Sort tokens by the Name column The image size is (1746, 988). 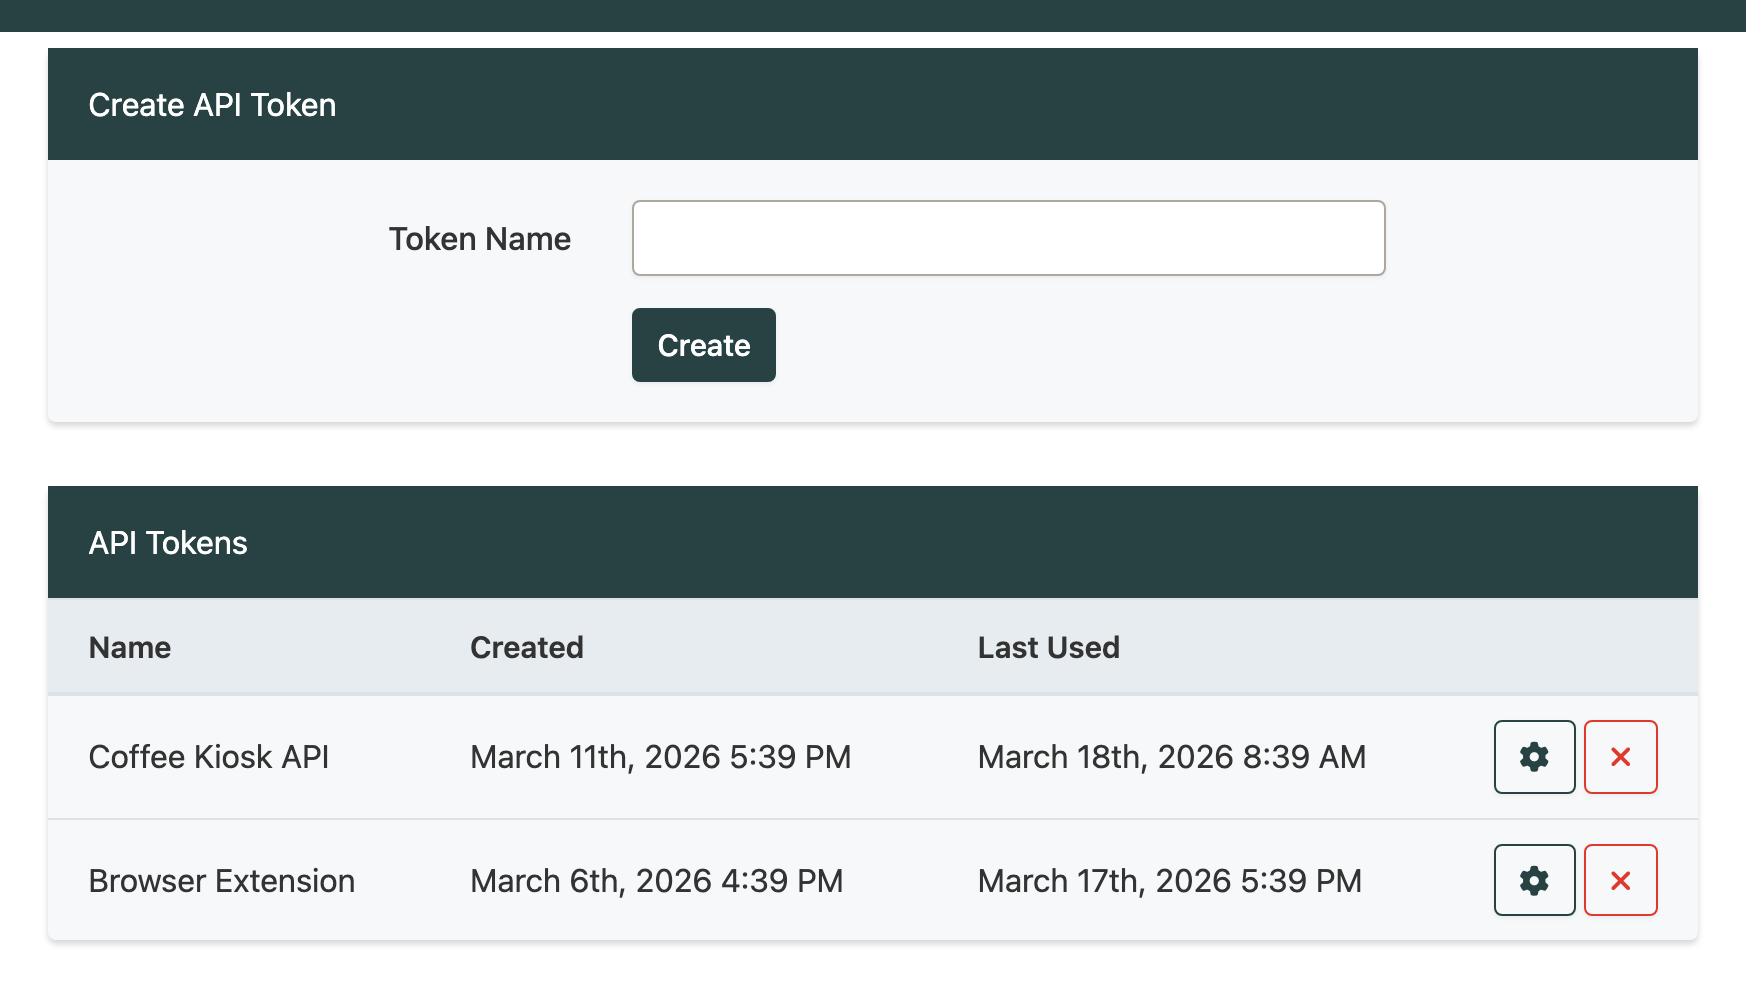pos(129,647)
